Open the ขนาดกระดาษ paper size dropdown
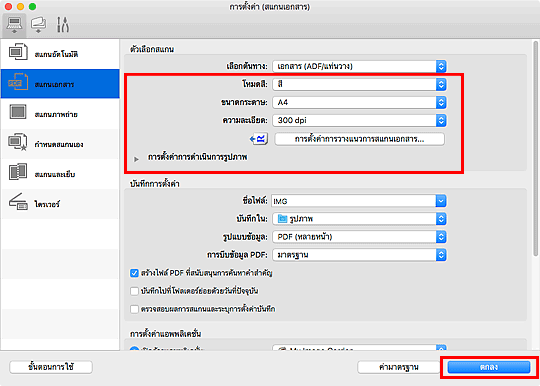 click(x=359, y=102)
